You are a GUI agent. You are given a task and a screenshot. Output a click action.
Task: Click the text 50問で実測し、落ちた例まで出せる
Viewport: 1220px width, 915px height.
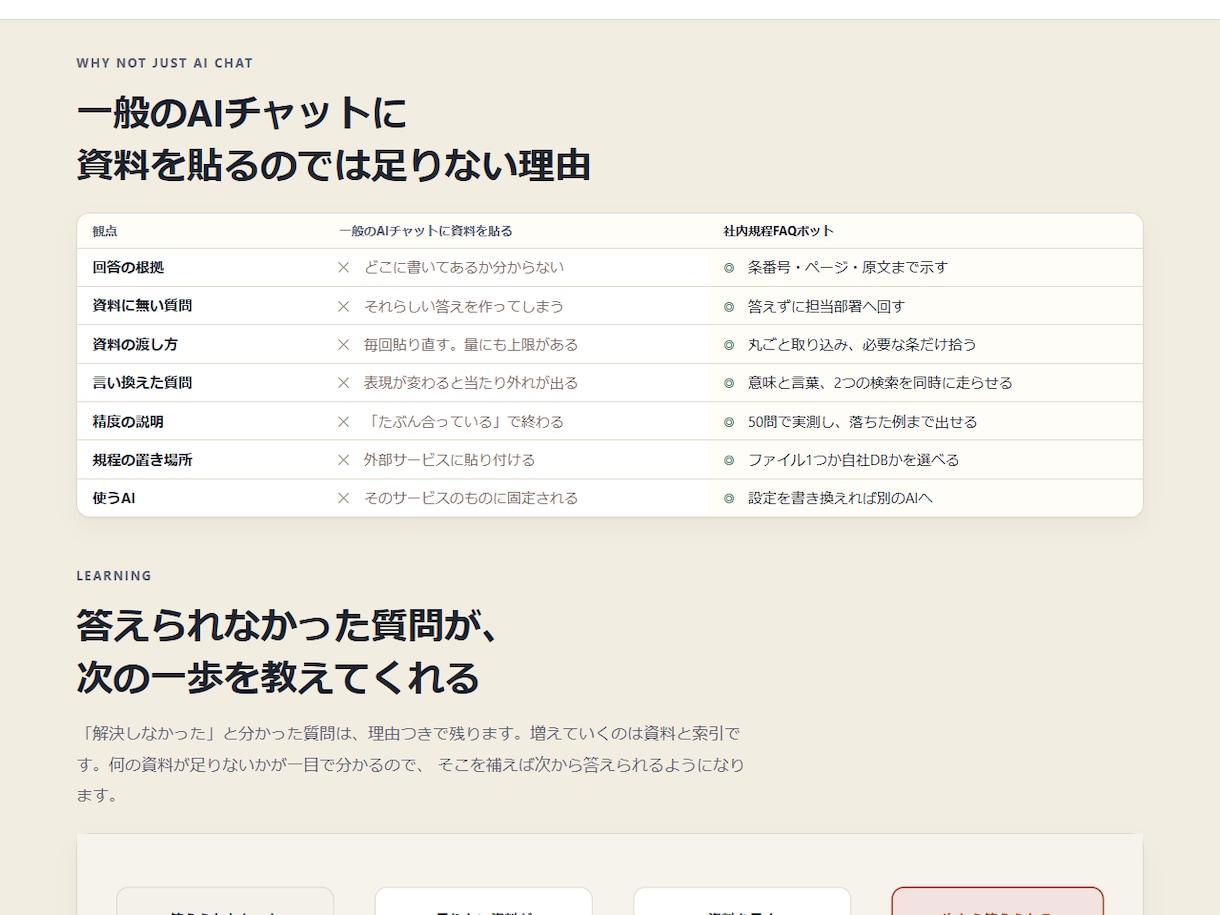863,422
